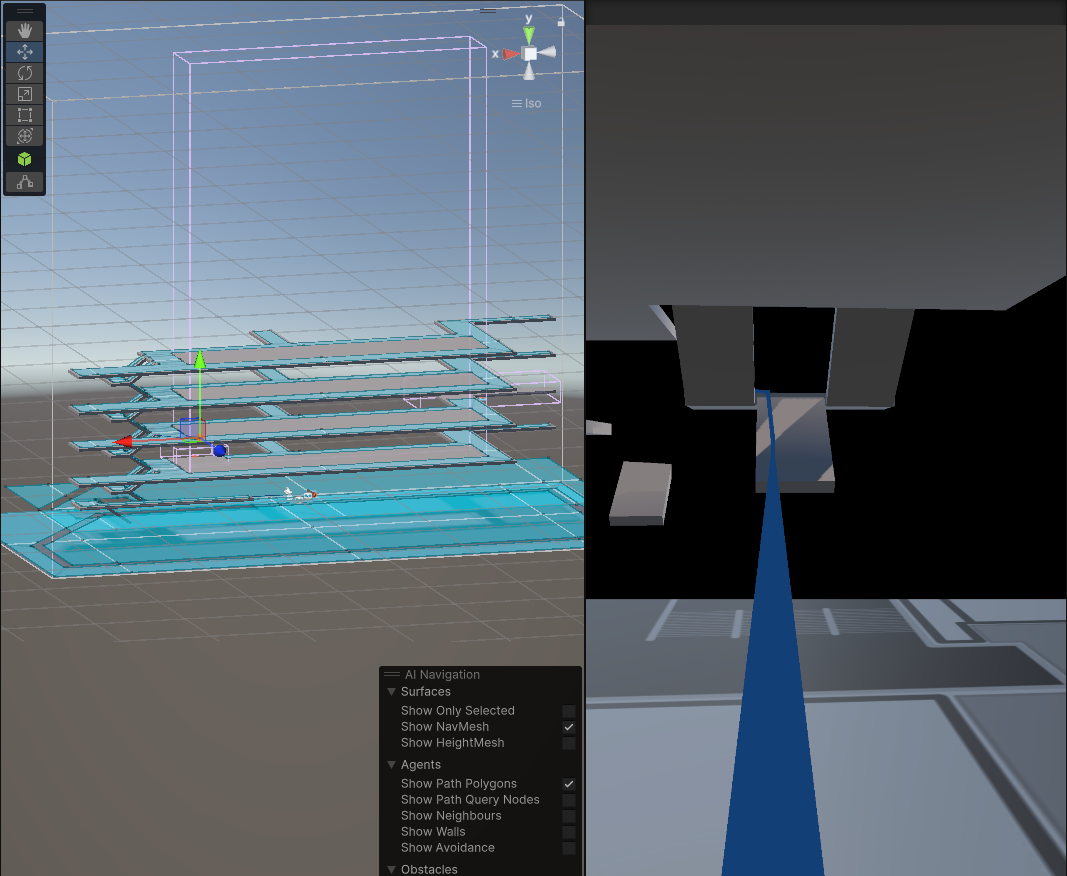Collapse the Agents section
Viewport: 1067px width, 876px height.
(x=392, y=765)
